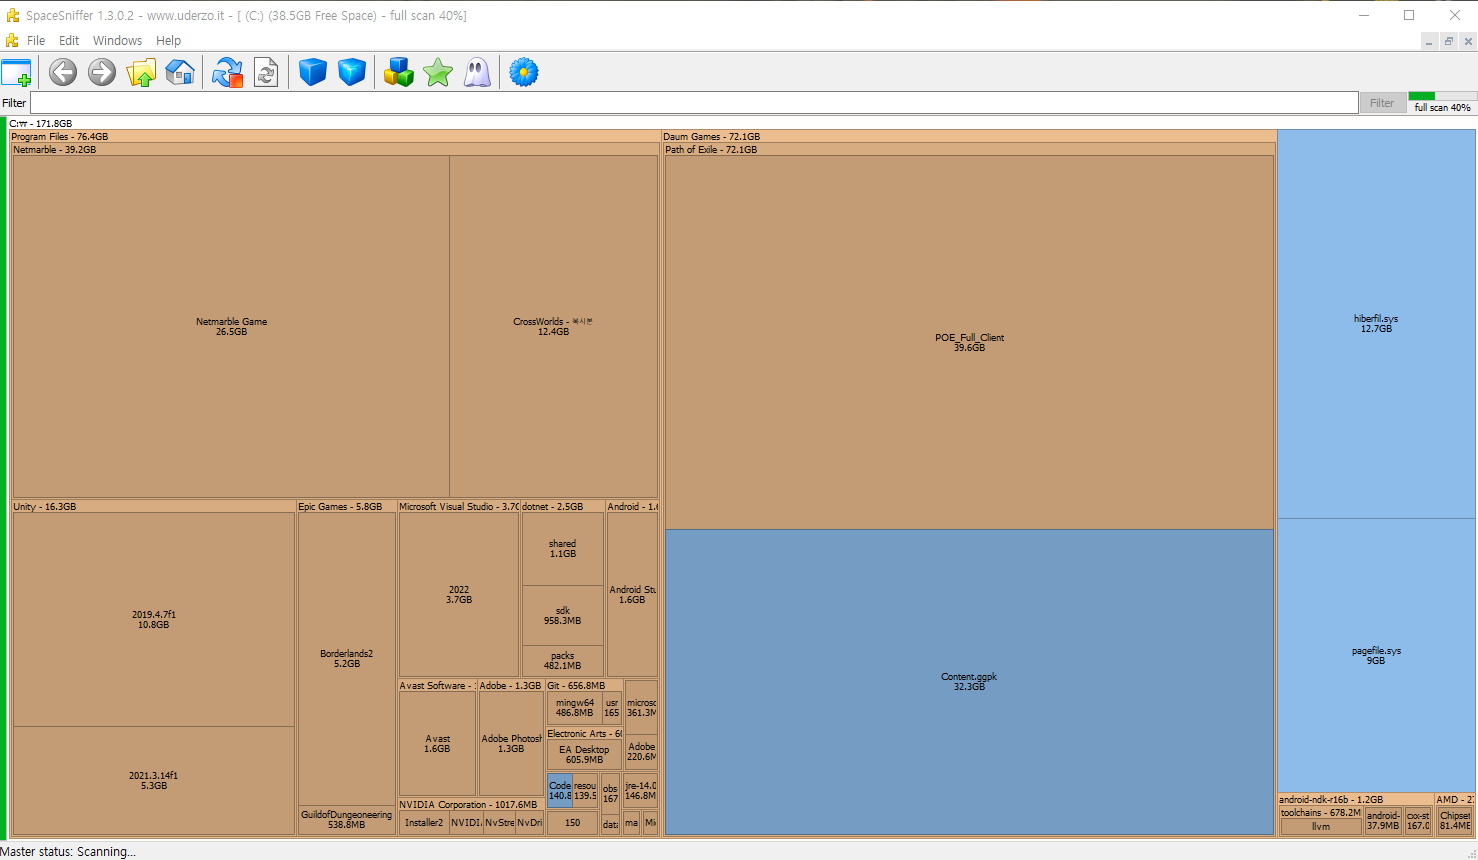Click the Master status: Scanning text
Image resolution: width=1478 pixels, height=860 pixels.
coord(68,852)
